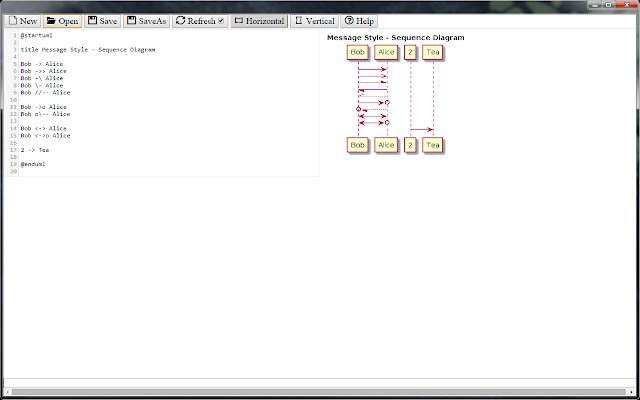Image resolution: width=640 pixels, height=400 pixels.
Task: Click the 'Bob -\ Alice' code line
Action: (x=42, y=78)
